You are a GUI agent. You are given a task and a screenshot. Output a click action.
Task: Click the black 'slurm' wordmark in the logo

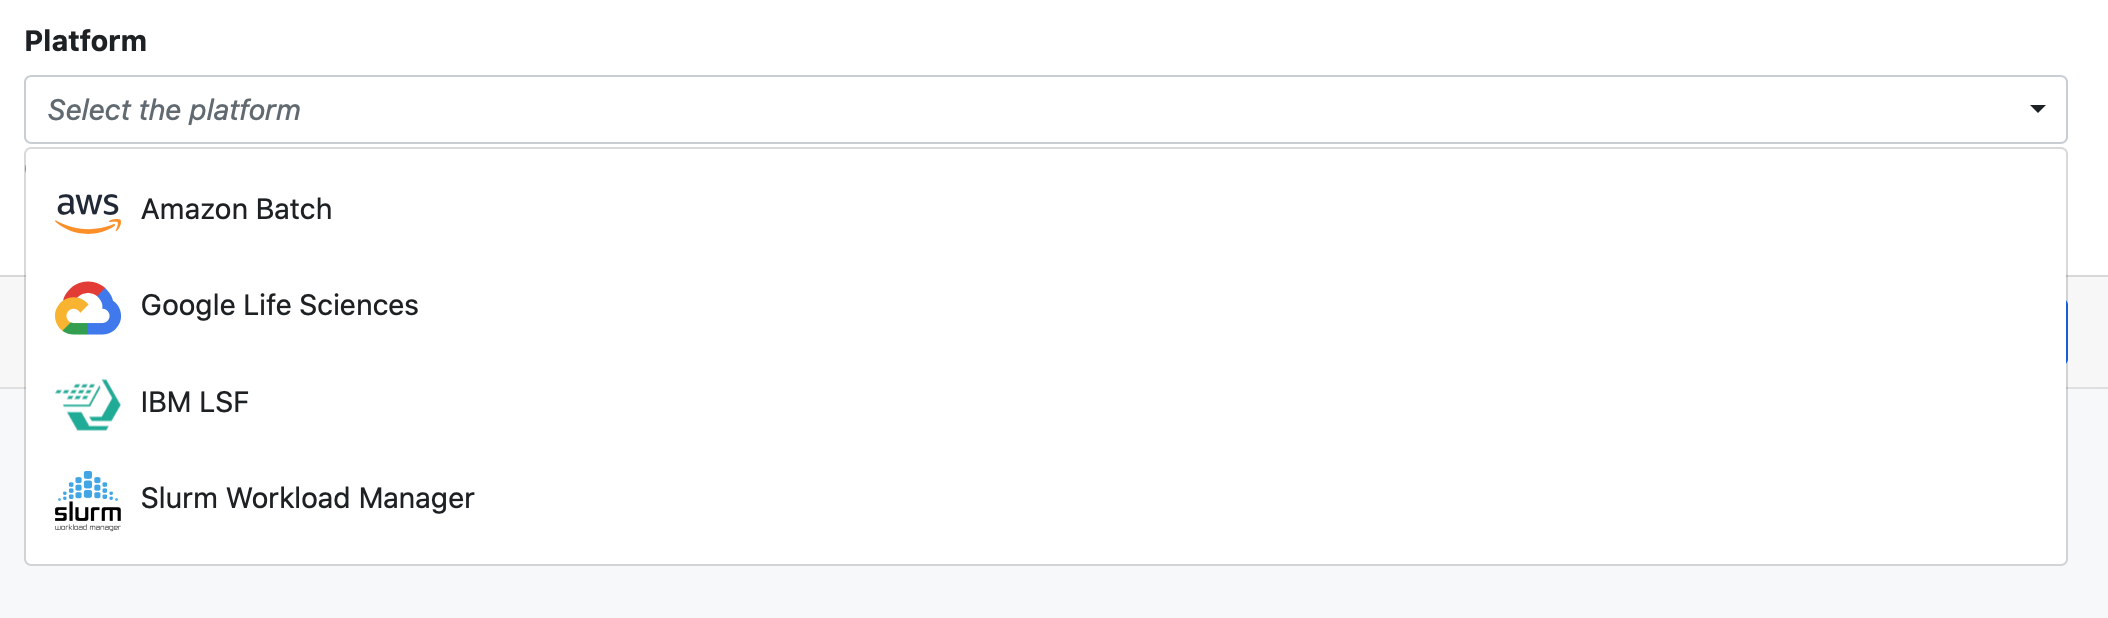click(88, 513)
